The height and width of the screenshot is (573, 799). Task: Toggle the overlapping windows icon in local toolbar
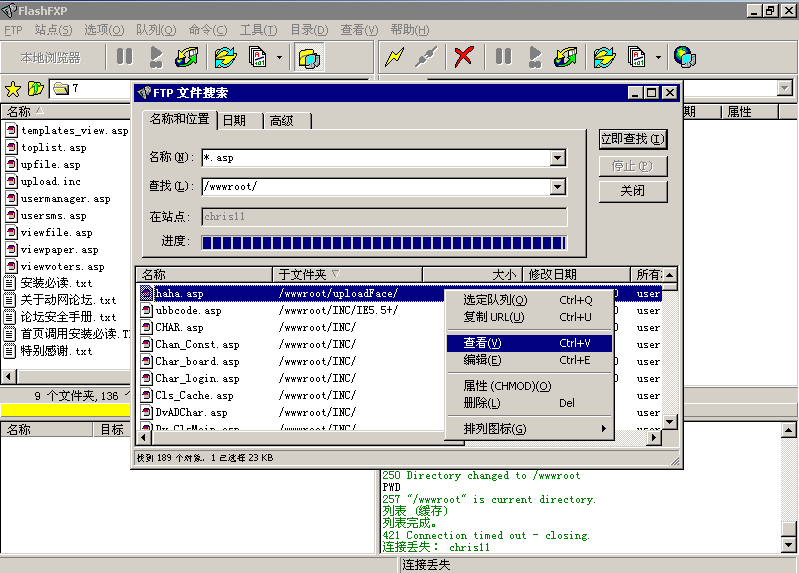309,58
